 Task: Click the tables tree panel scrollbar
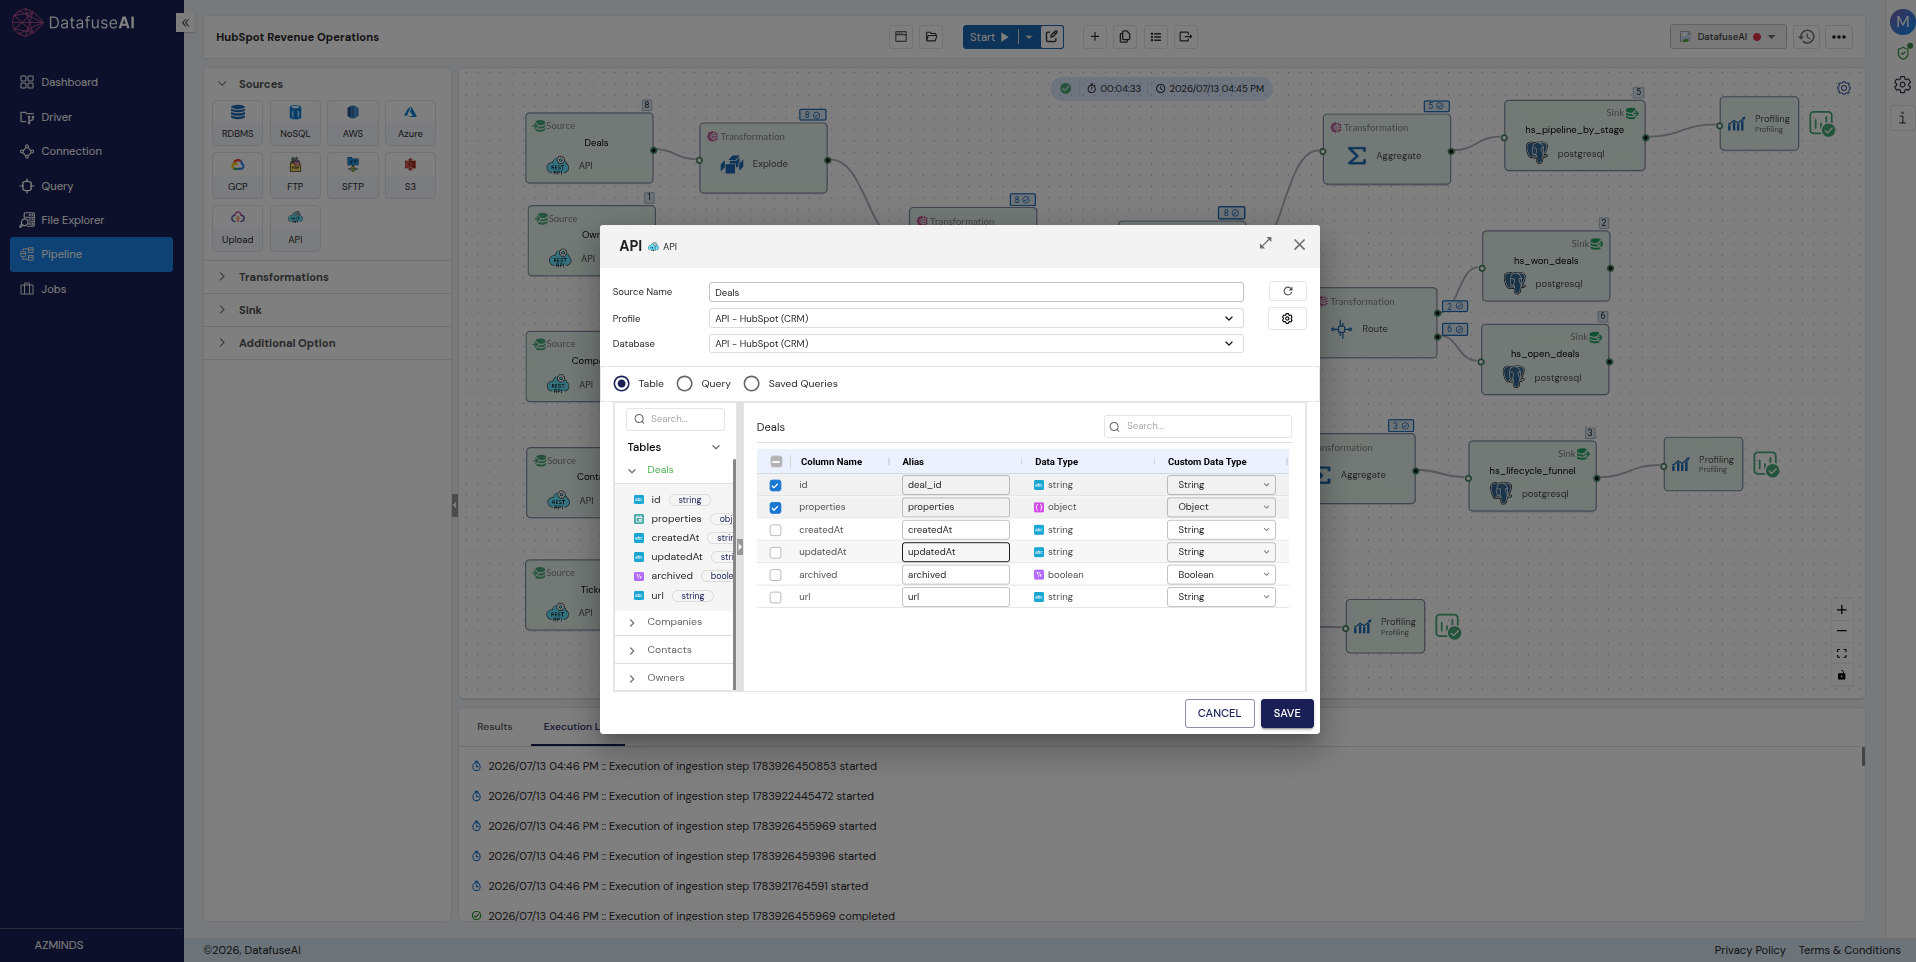[735, 574]
